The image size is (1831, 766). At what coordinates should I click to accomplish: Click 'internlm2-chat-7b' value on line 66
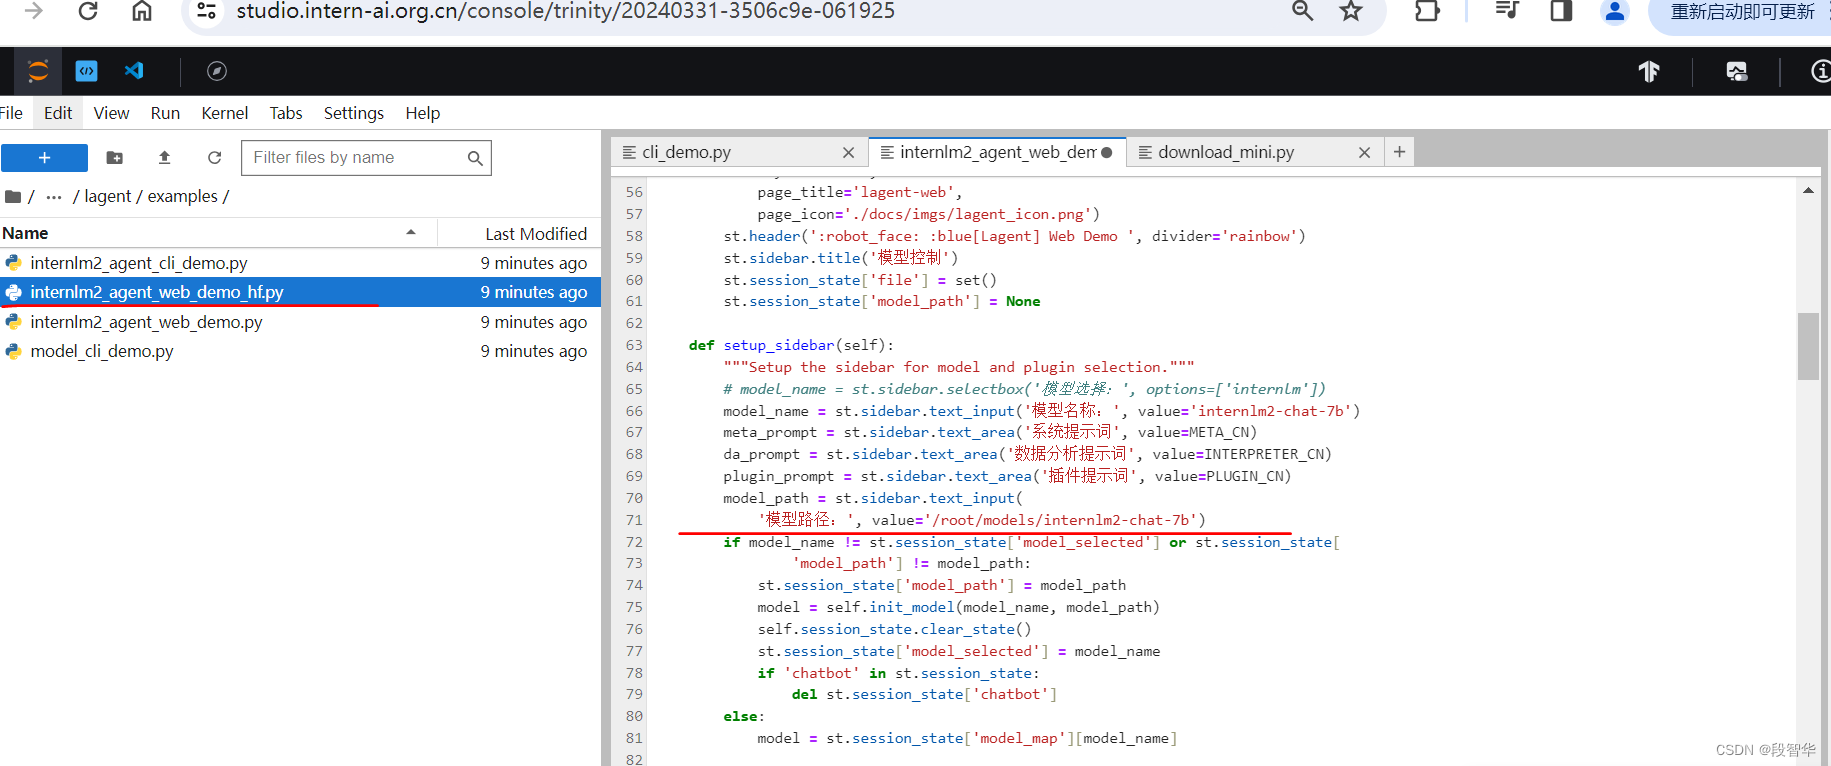1270,411
